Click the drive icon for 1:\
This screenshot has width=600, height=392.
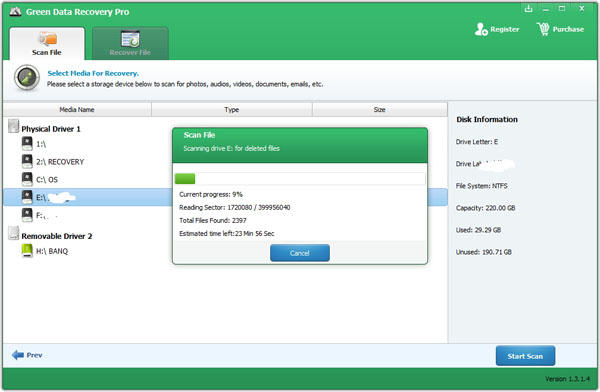pos(27,144)
